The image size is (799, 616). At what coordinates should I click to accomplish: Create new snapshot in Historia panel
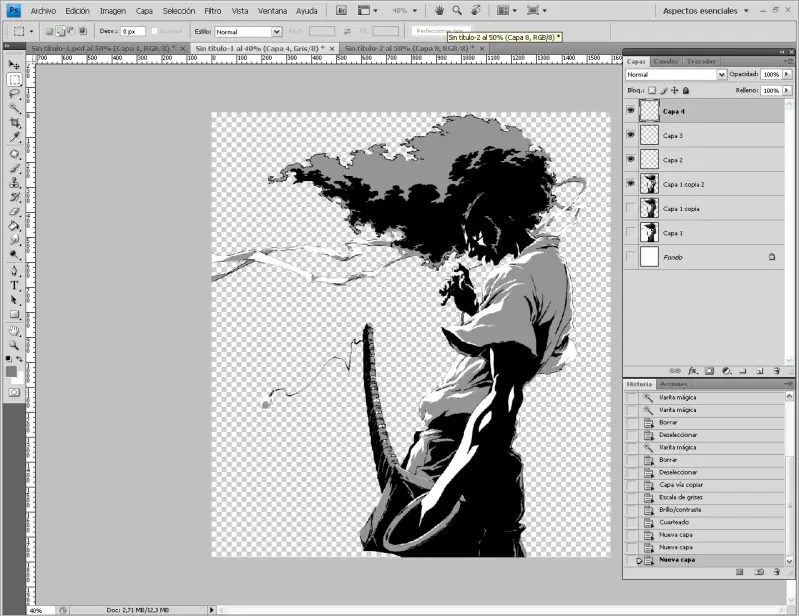click(759, 572)
